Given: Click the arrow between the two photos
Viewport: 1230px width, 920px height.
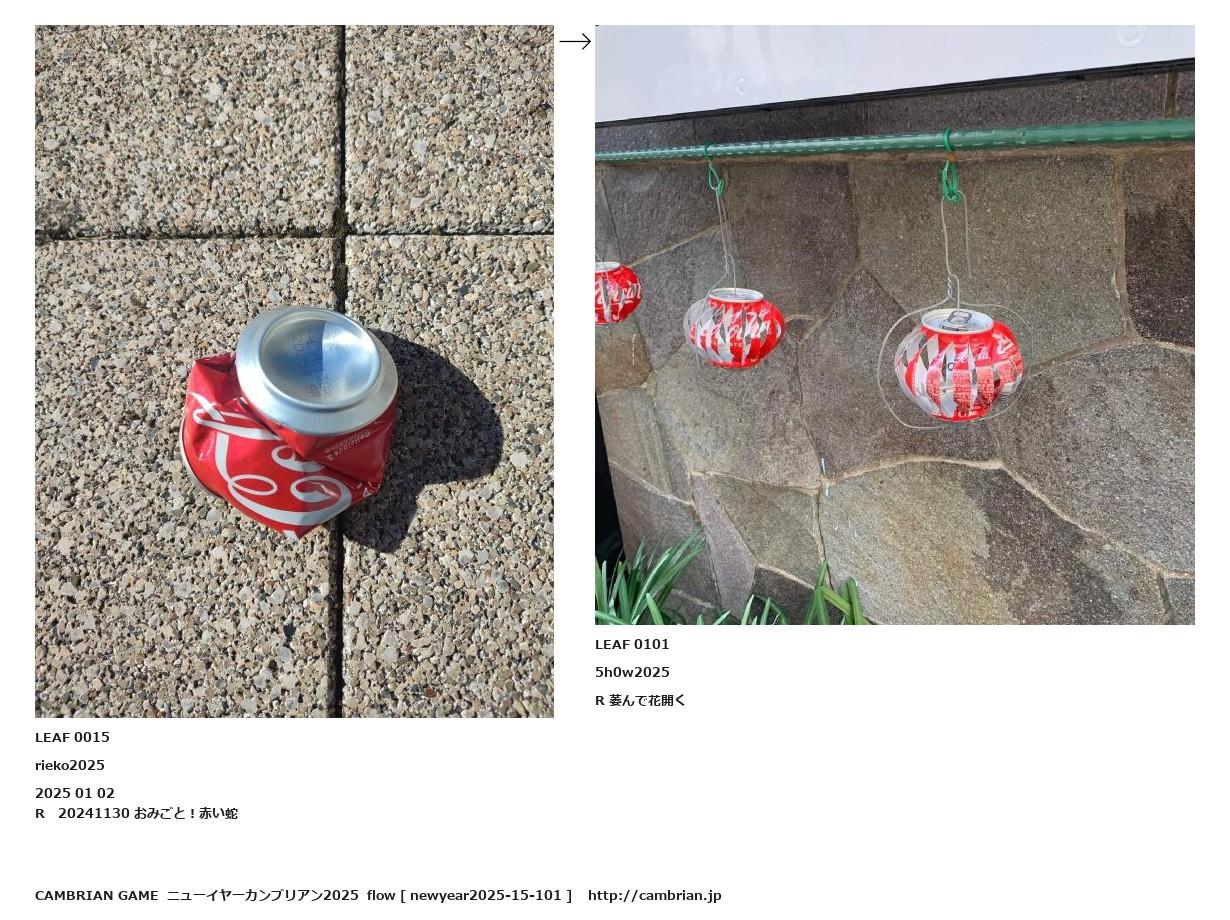Looking at the screenshot, I should click(x=575, y=42).
